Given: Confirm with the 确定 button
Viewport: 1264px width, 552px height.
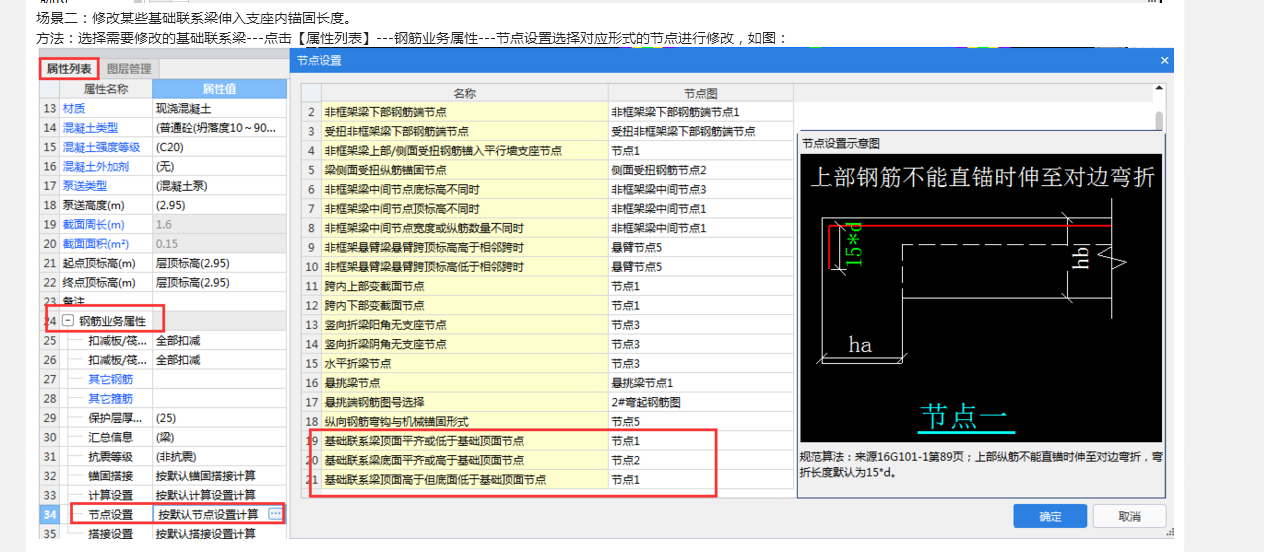Looking at the screenshot, I should click(1050, 516).
